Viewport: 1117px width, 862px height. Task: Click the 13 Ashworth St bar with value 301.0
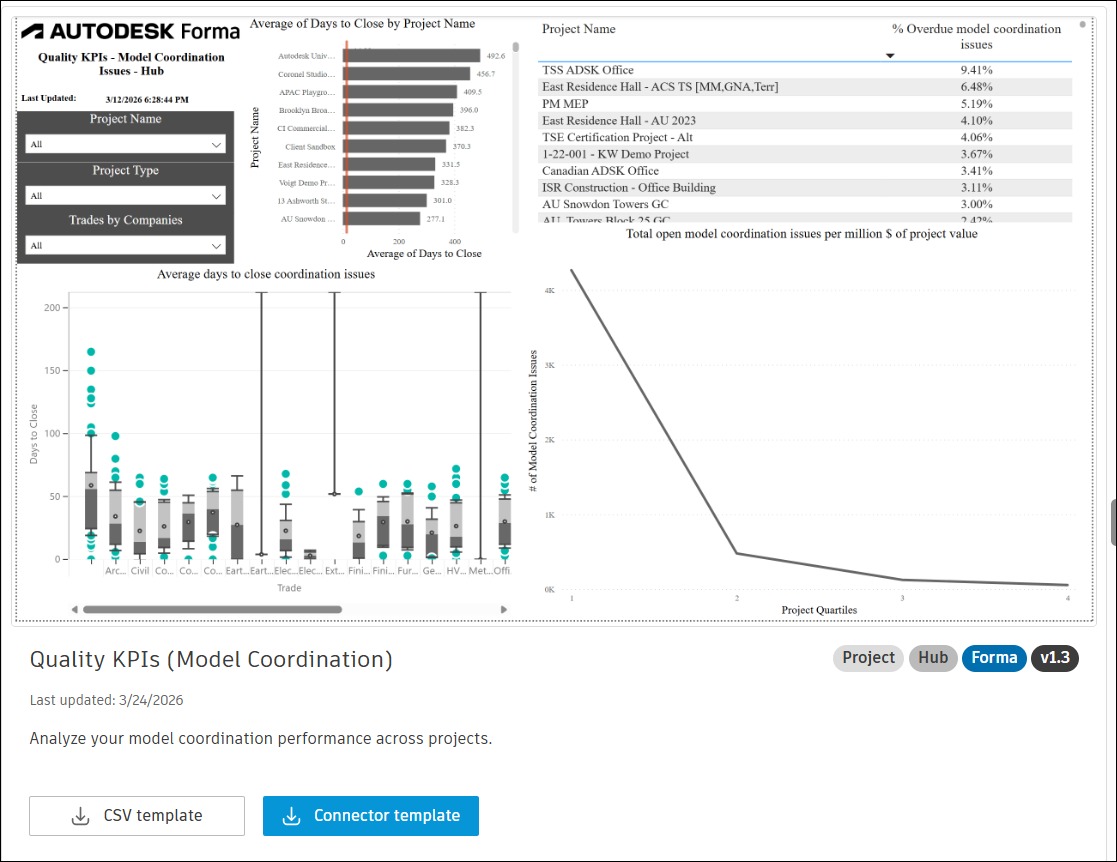(385, 200)
